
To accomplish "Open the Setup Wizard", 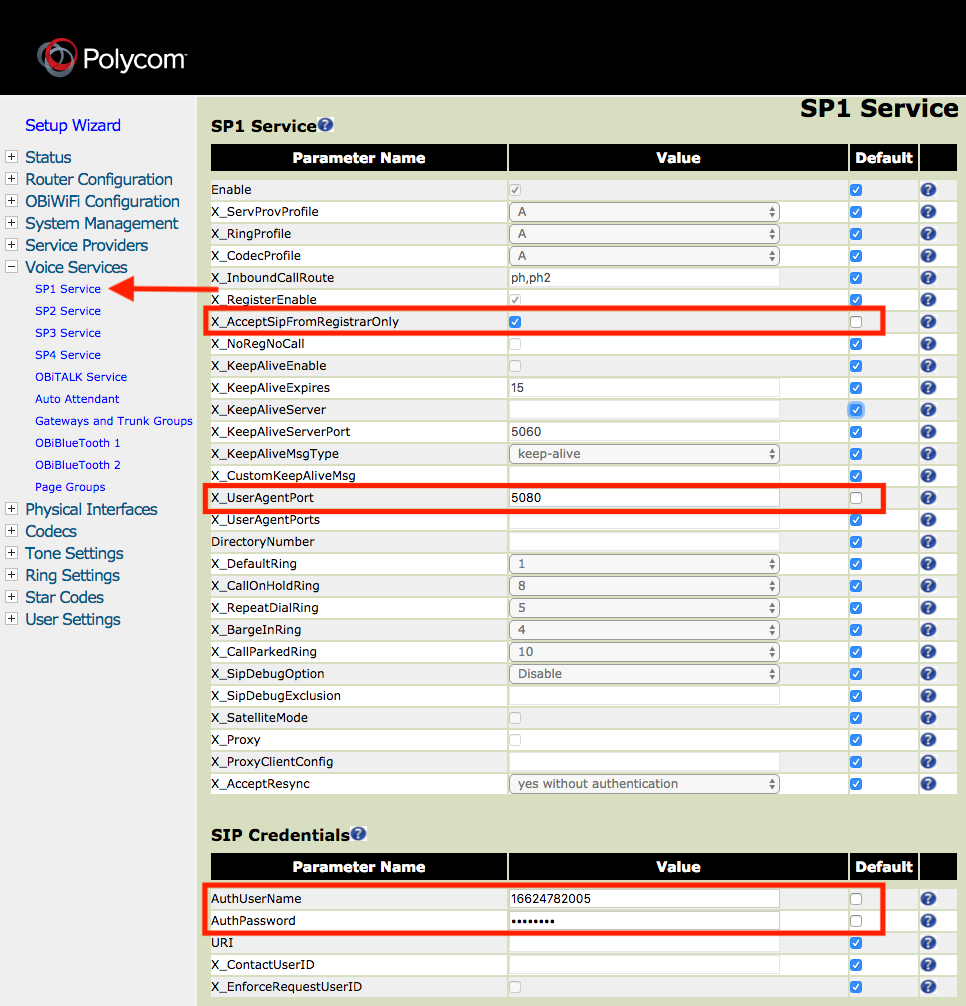I will click(x=72, y=125).
